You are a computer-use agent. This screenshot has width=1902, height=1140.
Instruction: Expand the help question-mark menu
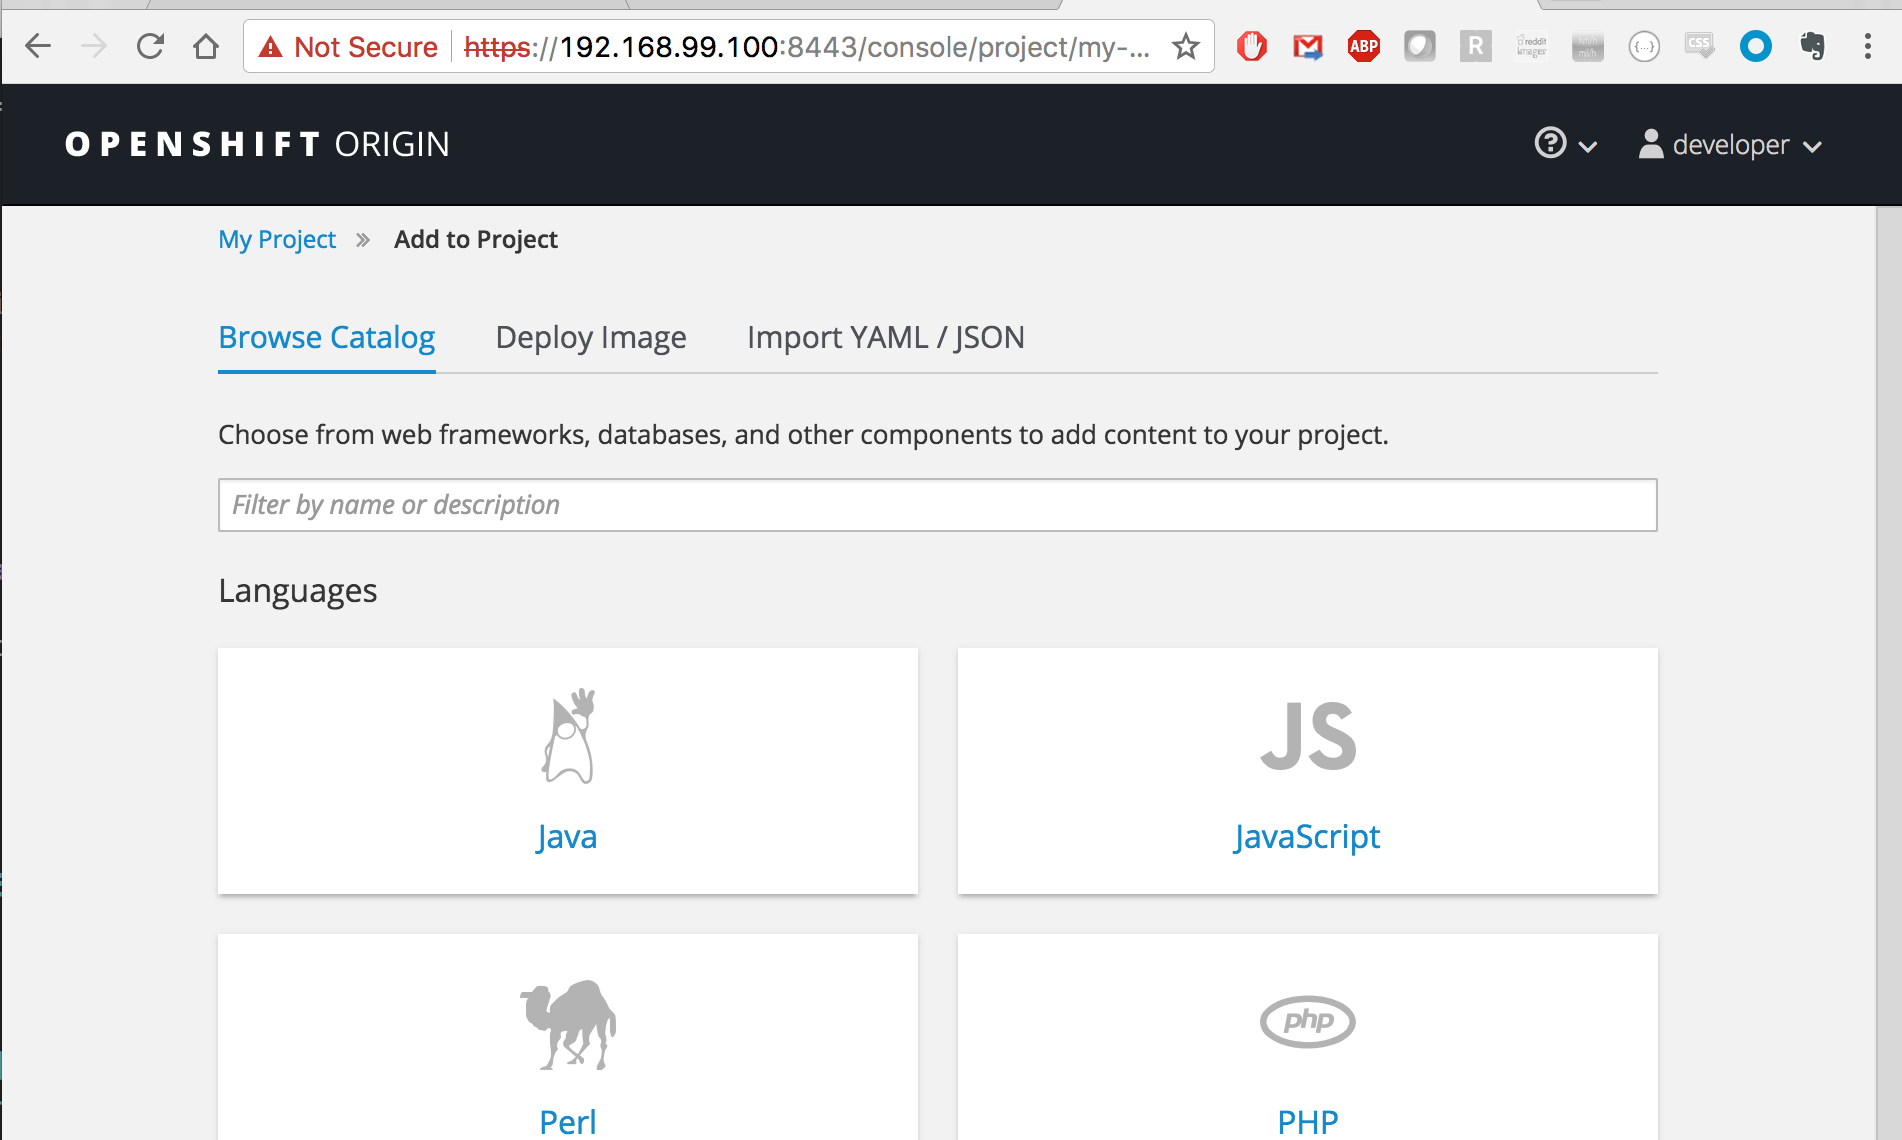[1566, 144]
